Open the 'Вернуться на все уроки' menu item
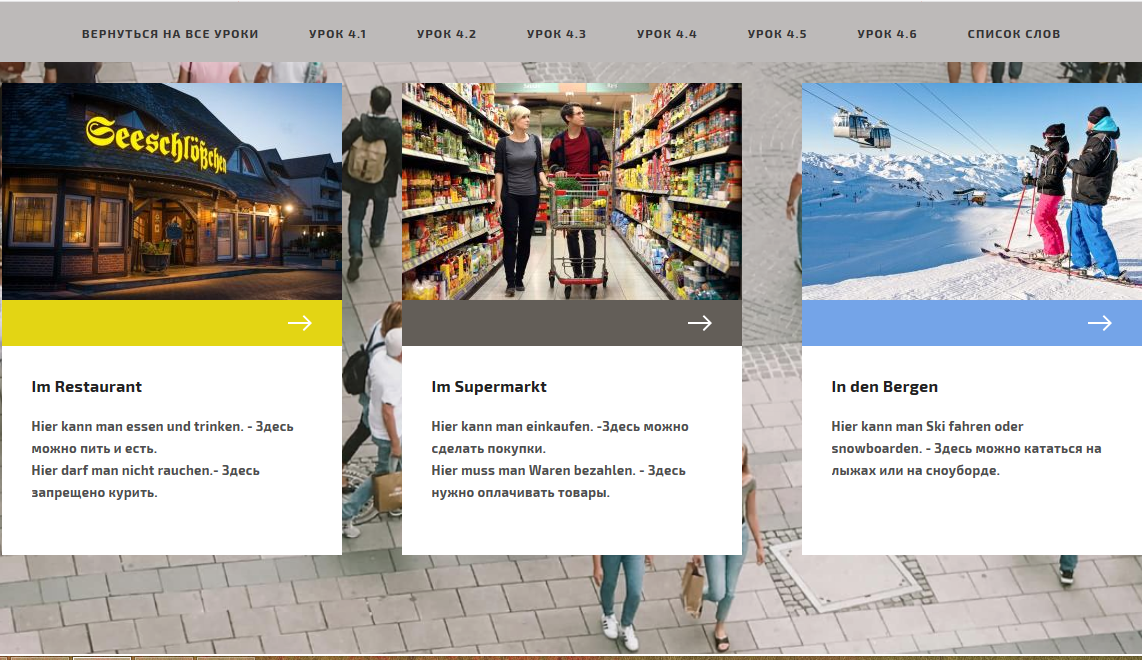 [x=170, y=34]
